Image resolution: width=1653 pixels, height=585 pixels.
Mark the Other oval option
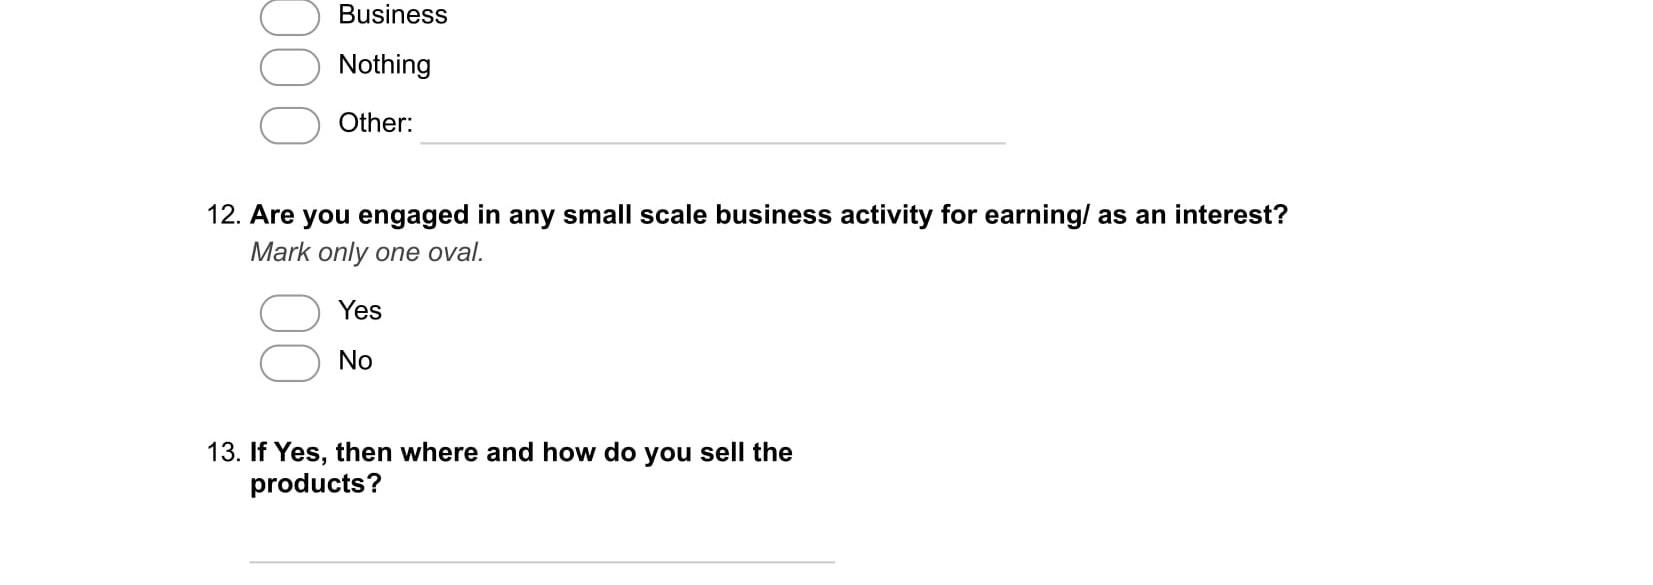coord(289,125)
